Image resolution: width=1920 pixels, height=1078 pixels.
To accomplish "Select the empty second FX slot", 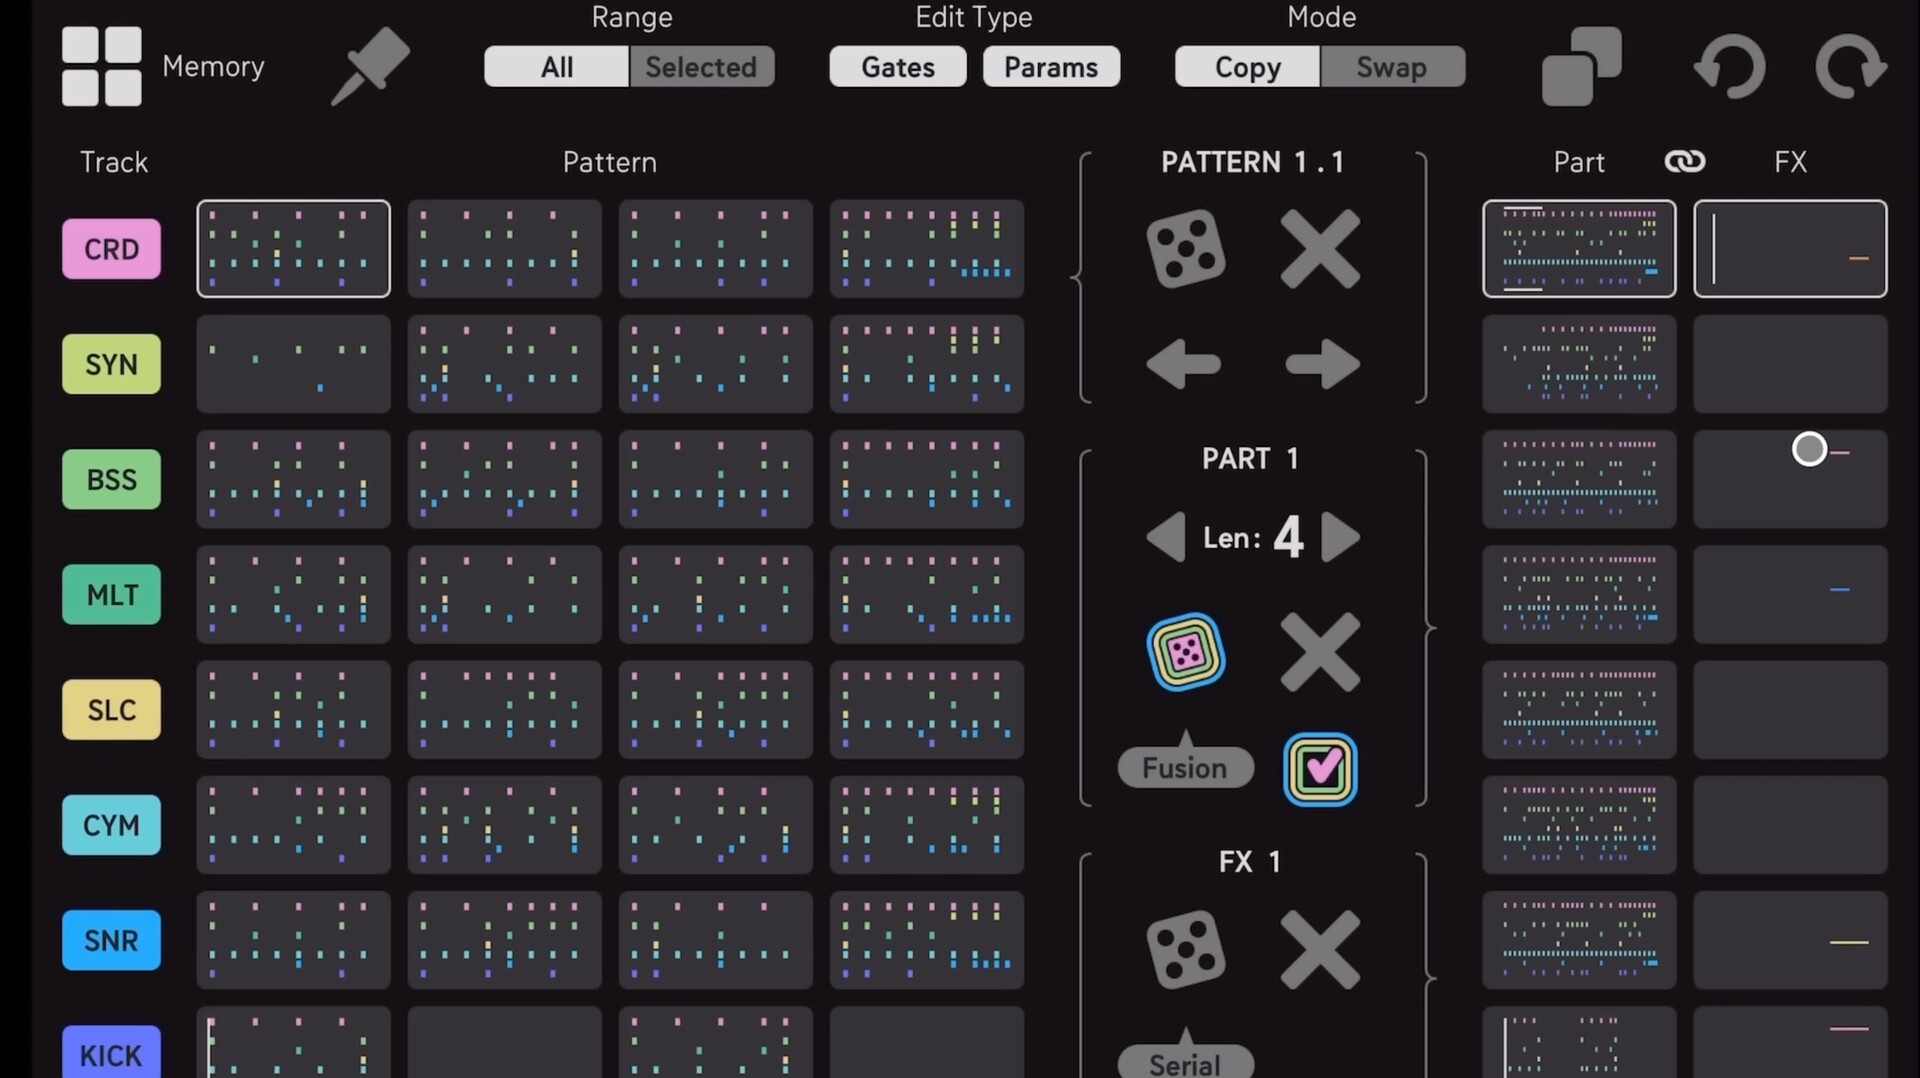I will tap(1790, 364).
